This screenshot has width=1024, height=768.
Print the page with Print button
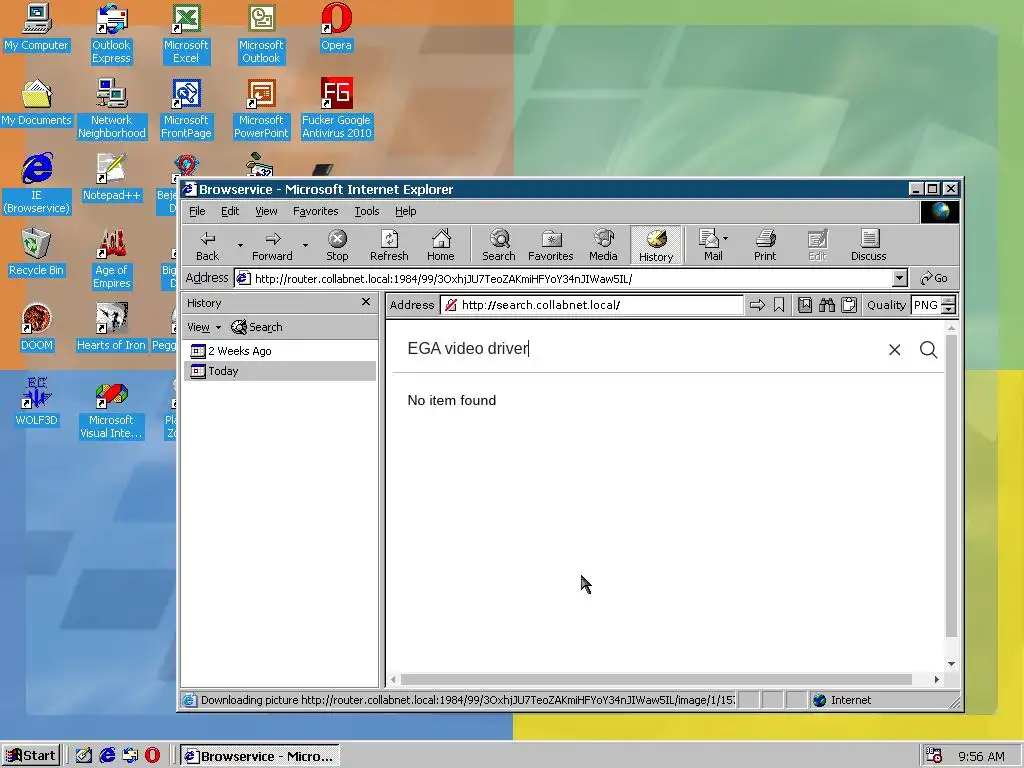(765, 246)
